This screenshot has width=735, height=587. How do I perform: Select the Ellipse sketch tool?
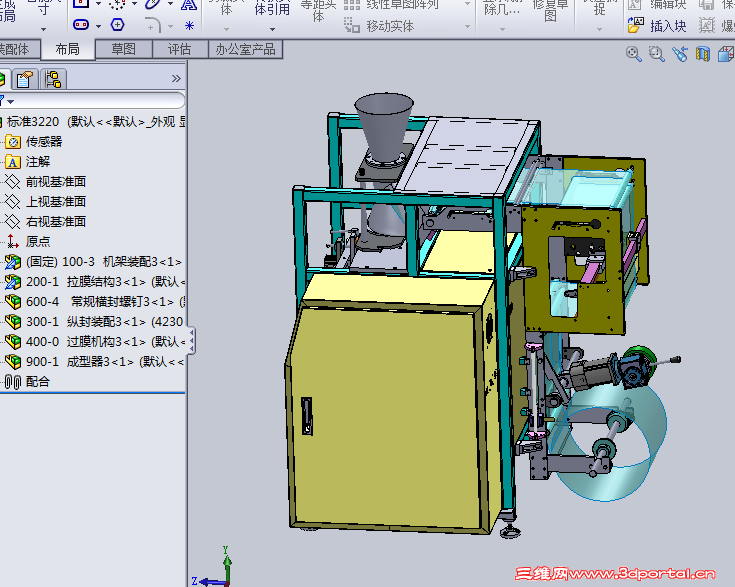point(153,4)
